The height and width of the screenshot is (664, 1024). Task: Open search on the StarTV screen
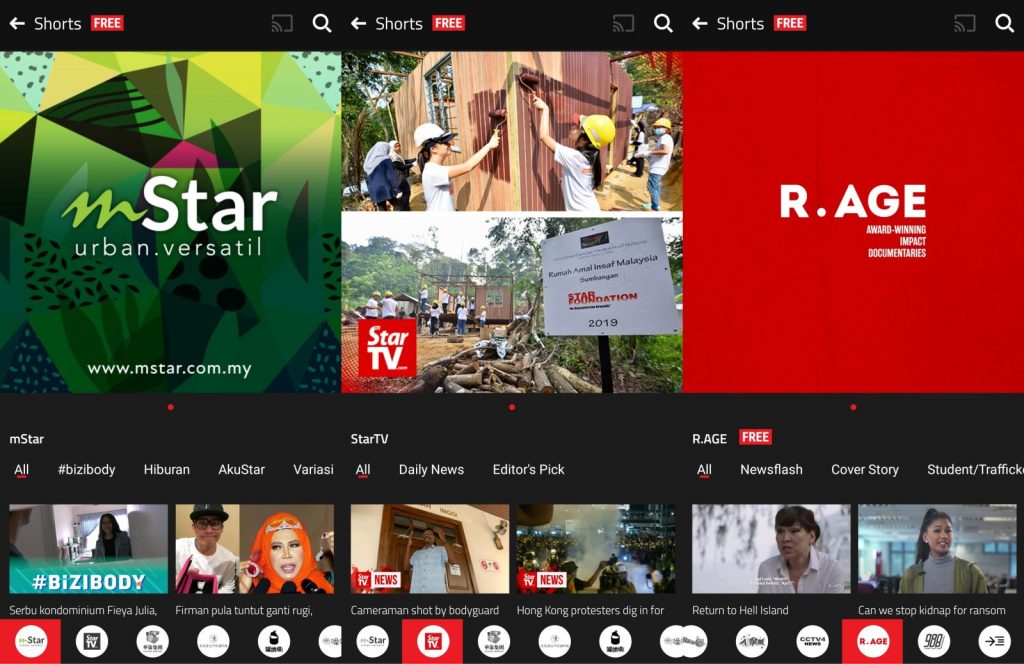663,24
